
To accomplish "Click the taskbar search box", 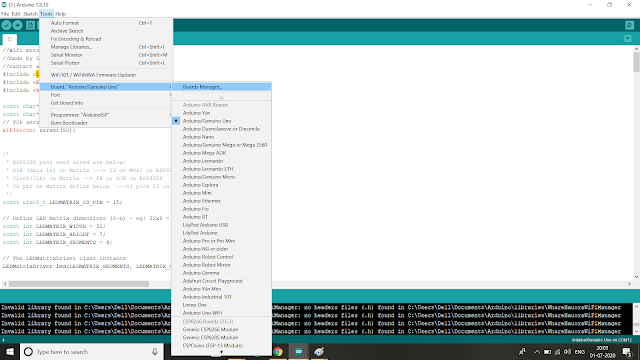I will pyautogui.click(x=92, y=352).
